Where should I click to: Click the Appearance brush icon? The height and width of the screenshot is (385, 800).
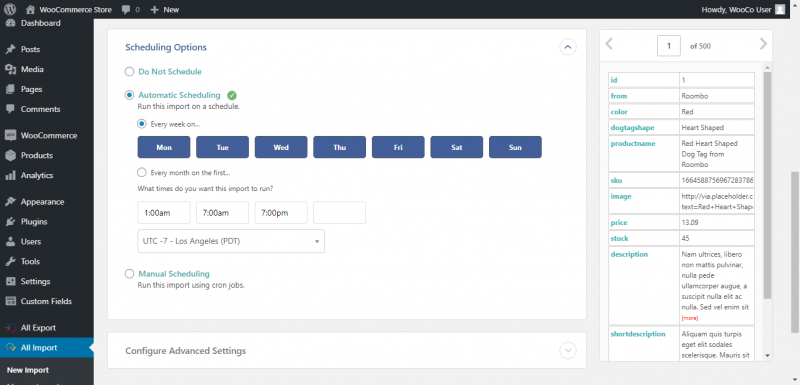click(x=10, y=202)
